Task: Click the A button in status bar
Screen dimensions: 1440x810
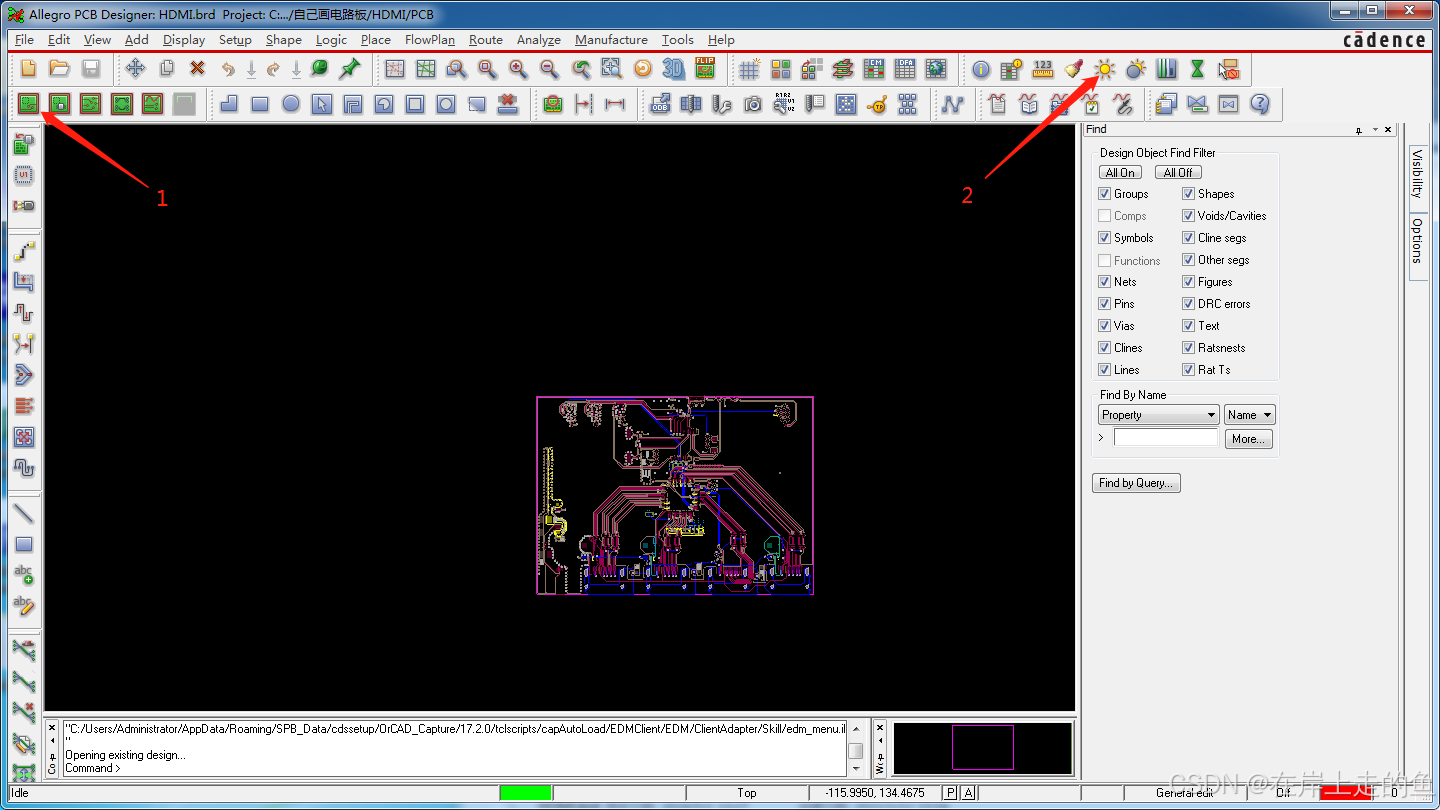Action: click(x=968, y=793)
